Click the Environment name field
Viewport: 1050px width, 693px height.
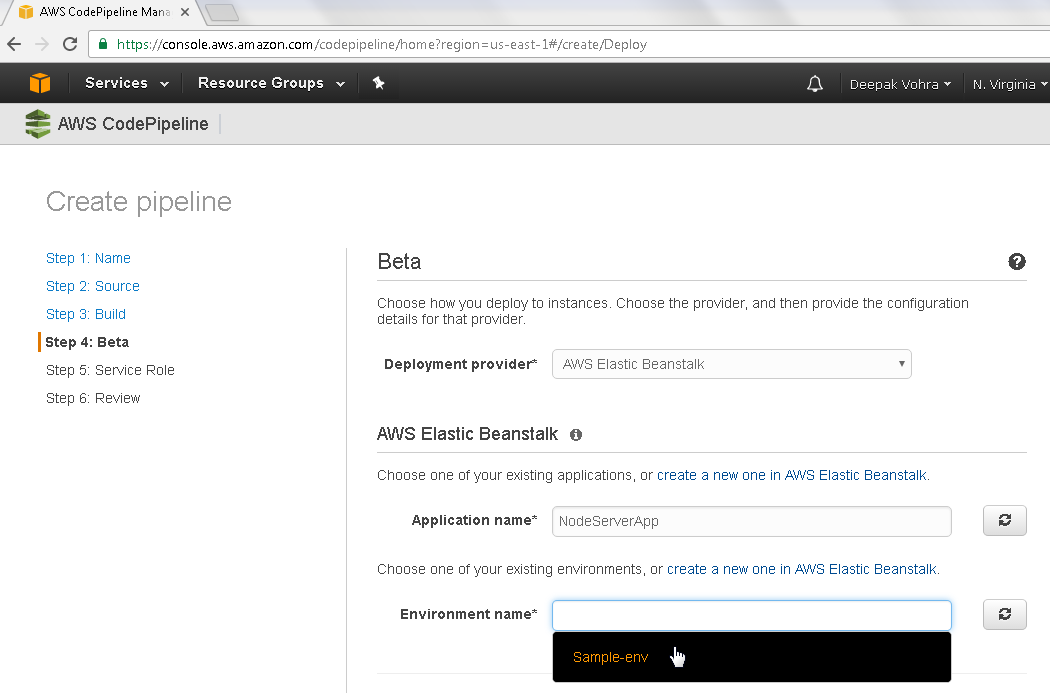(x=751, y=615)
